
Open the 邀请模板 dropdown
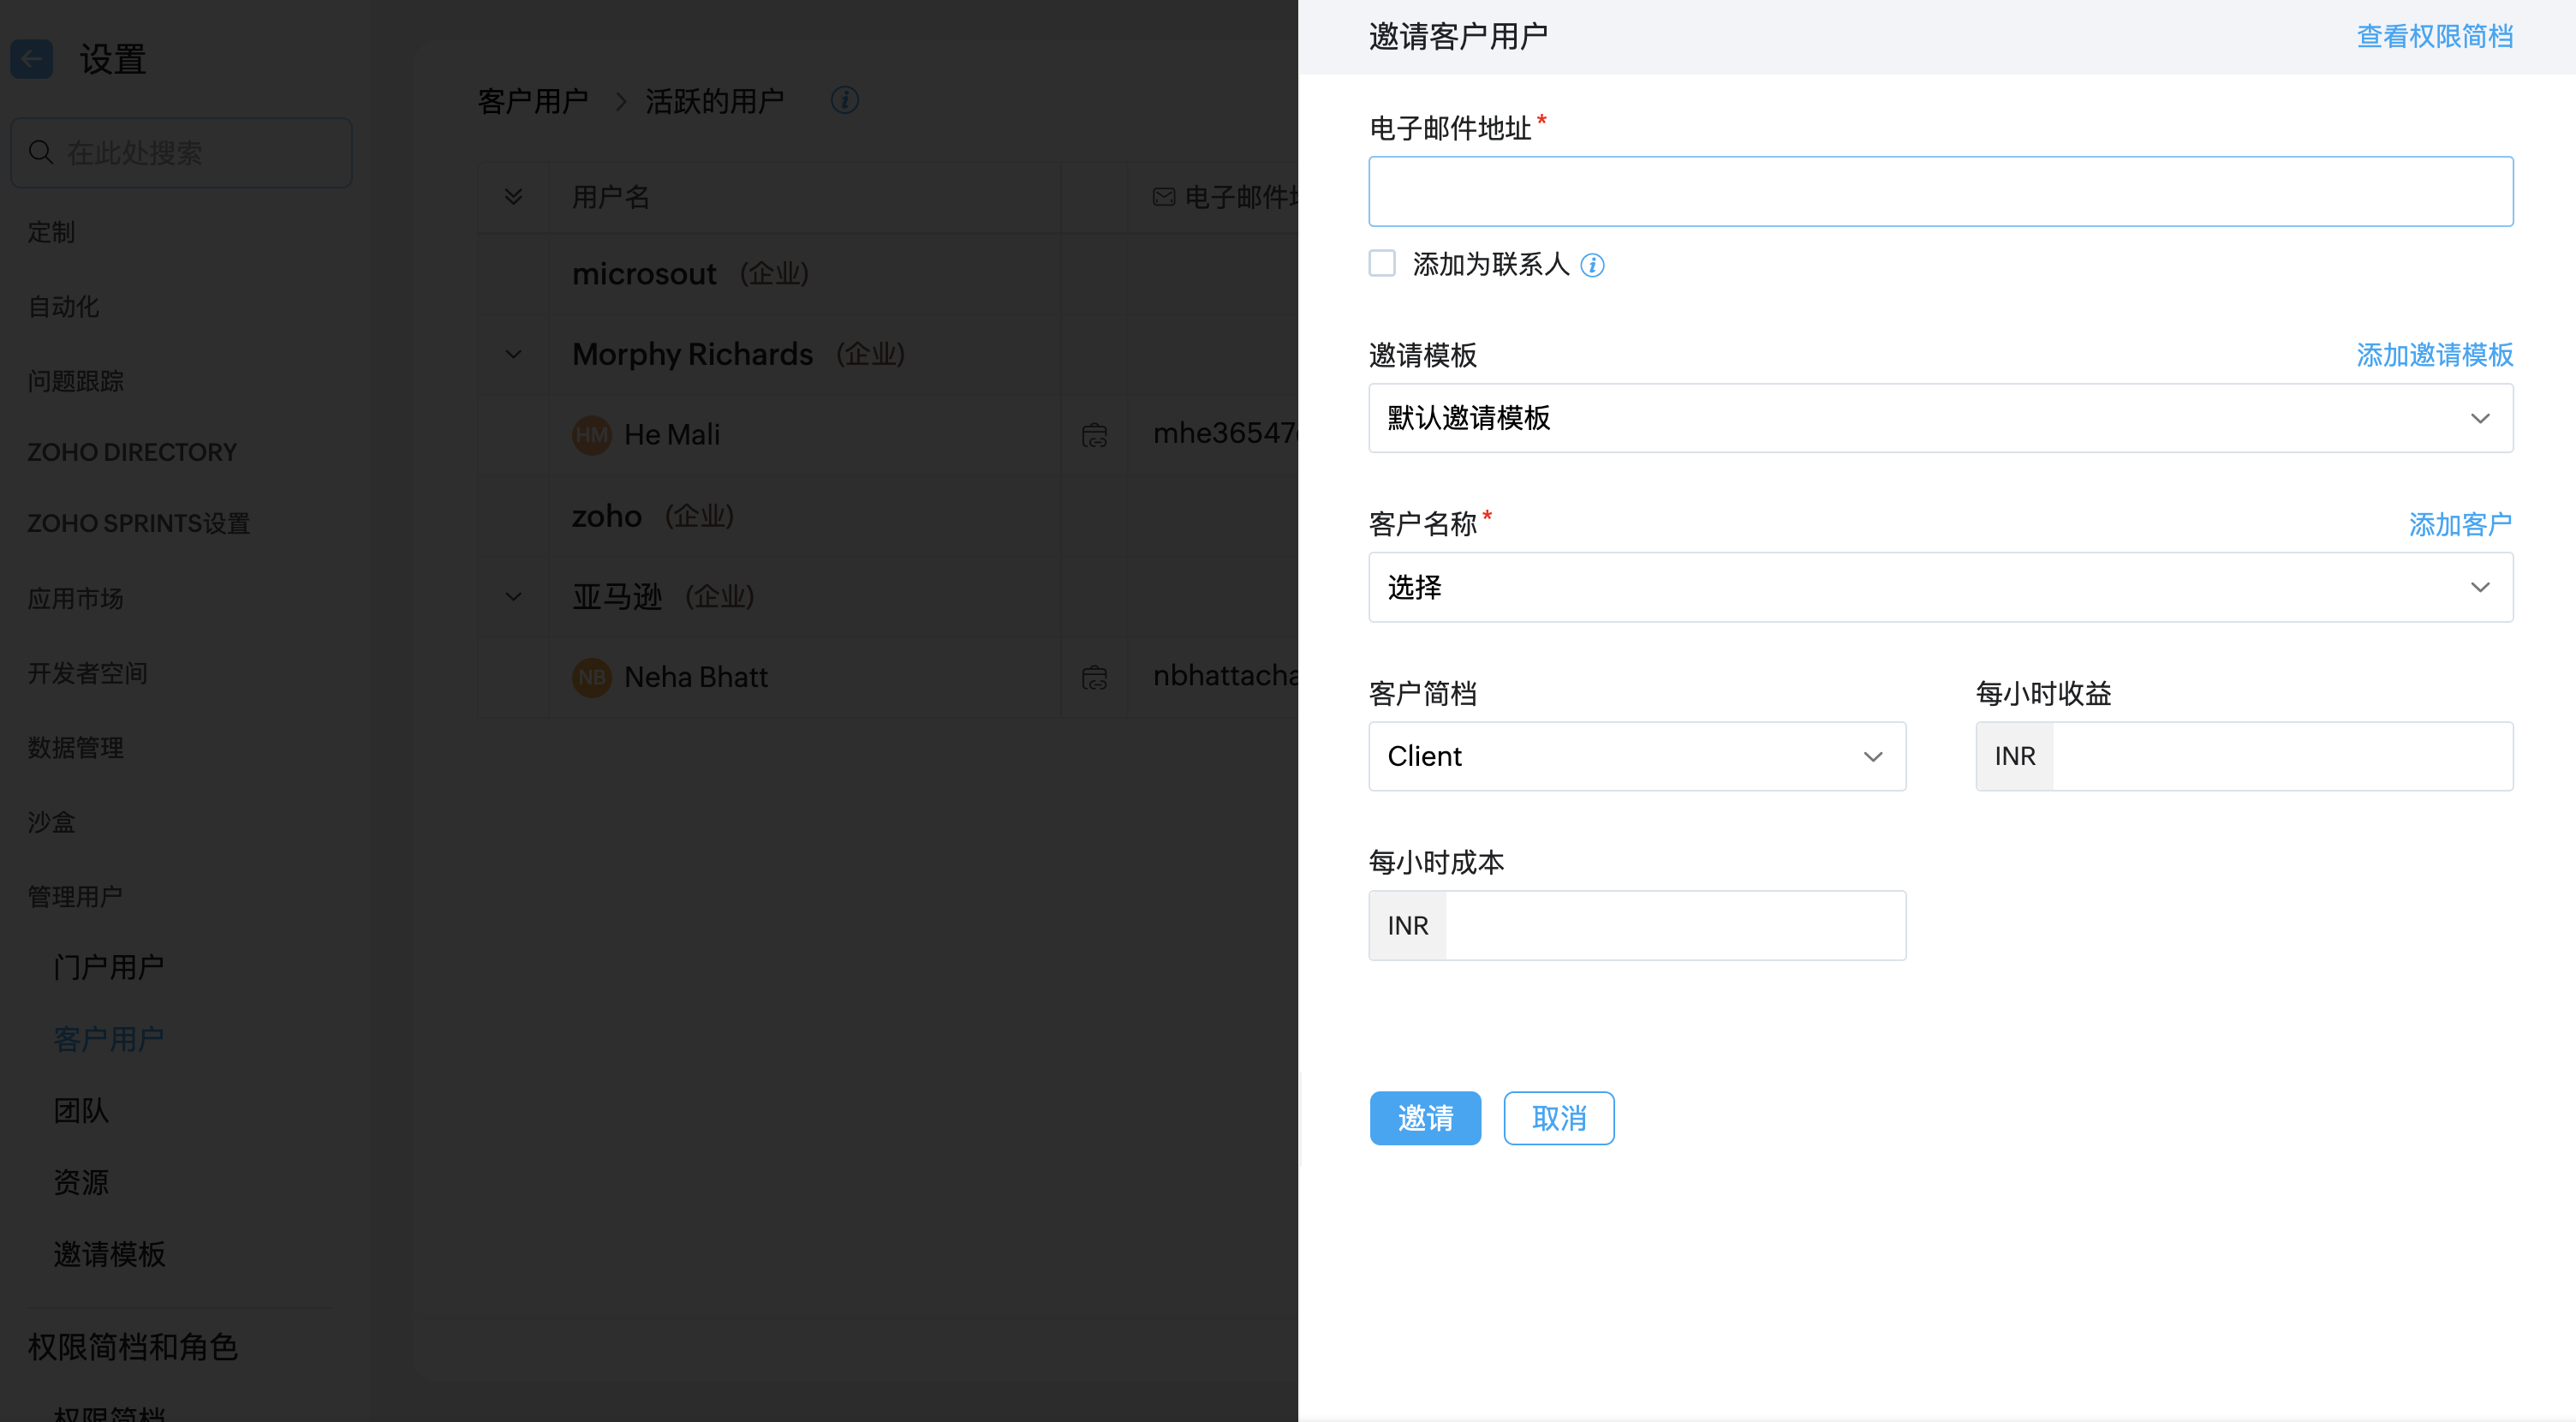click(x=1940, y=418)
